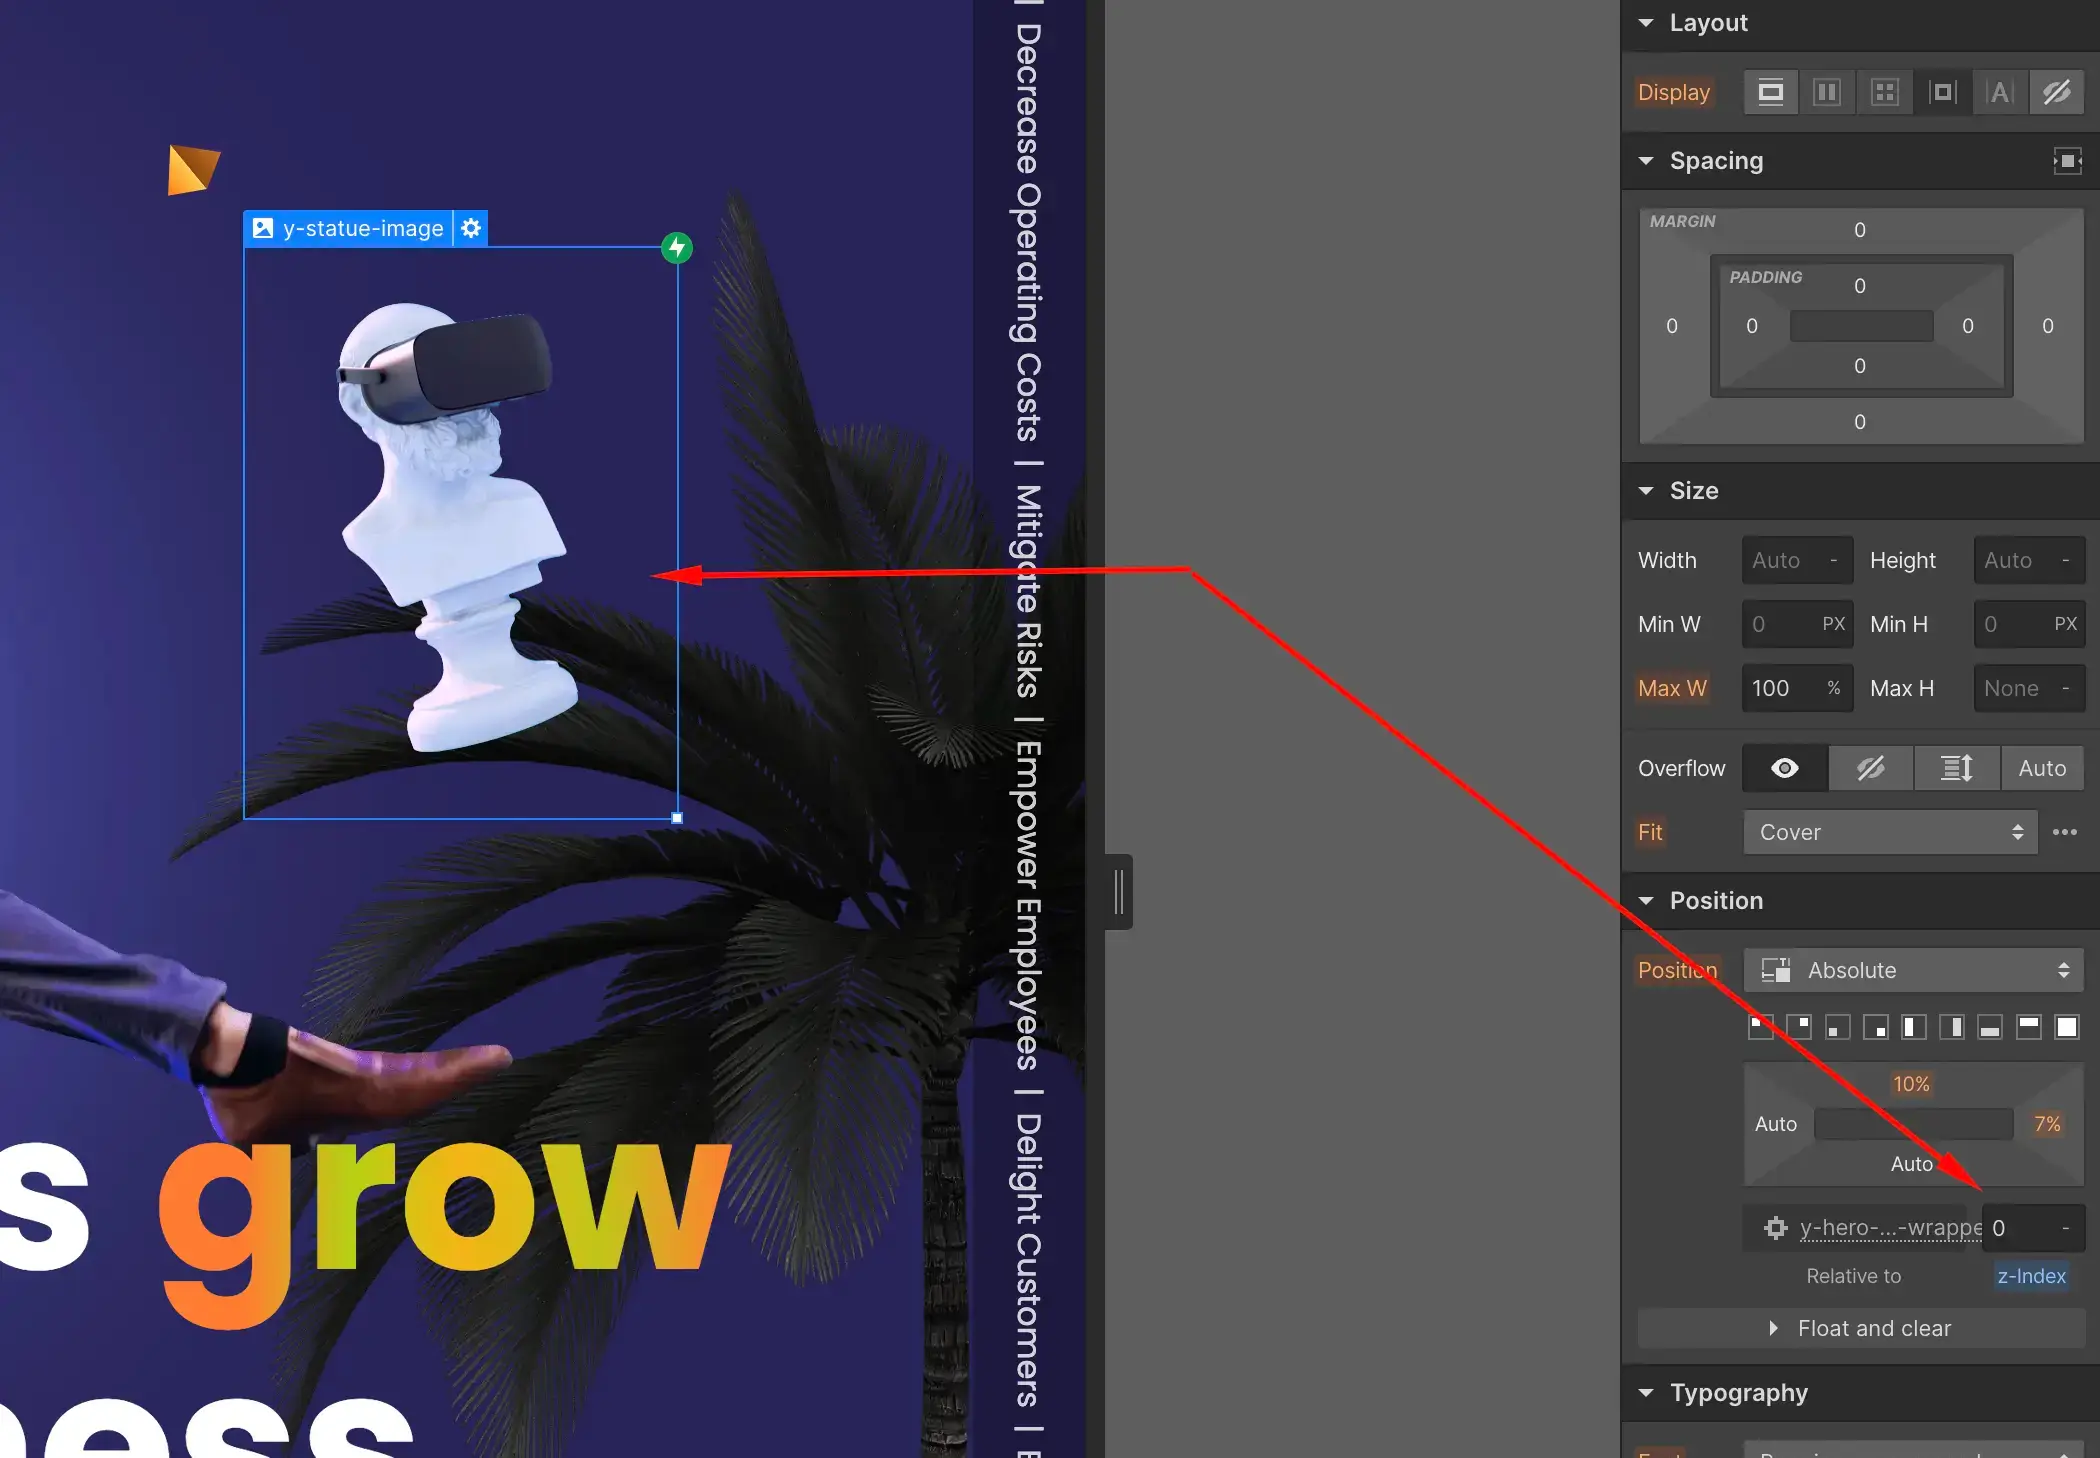Set display to grid
Image resolution: width=2100 pixels, height=1458 pixels.
click(1885, 93)
